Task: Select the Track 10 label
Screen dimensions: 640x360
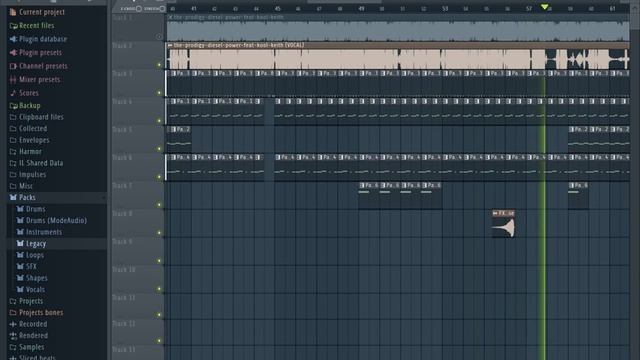Action: pyautogui.click(x=124, y=270)
